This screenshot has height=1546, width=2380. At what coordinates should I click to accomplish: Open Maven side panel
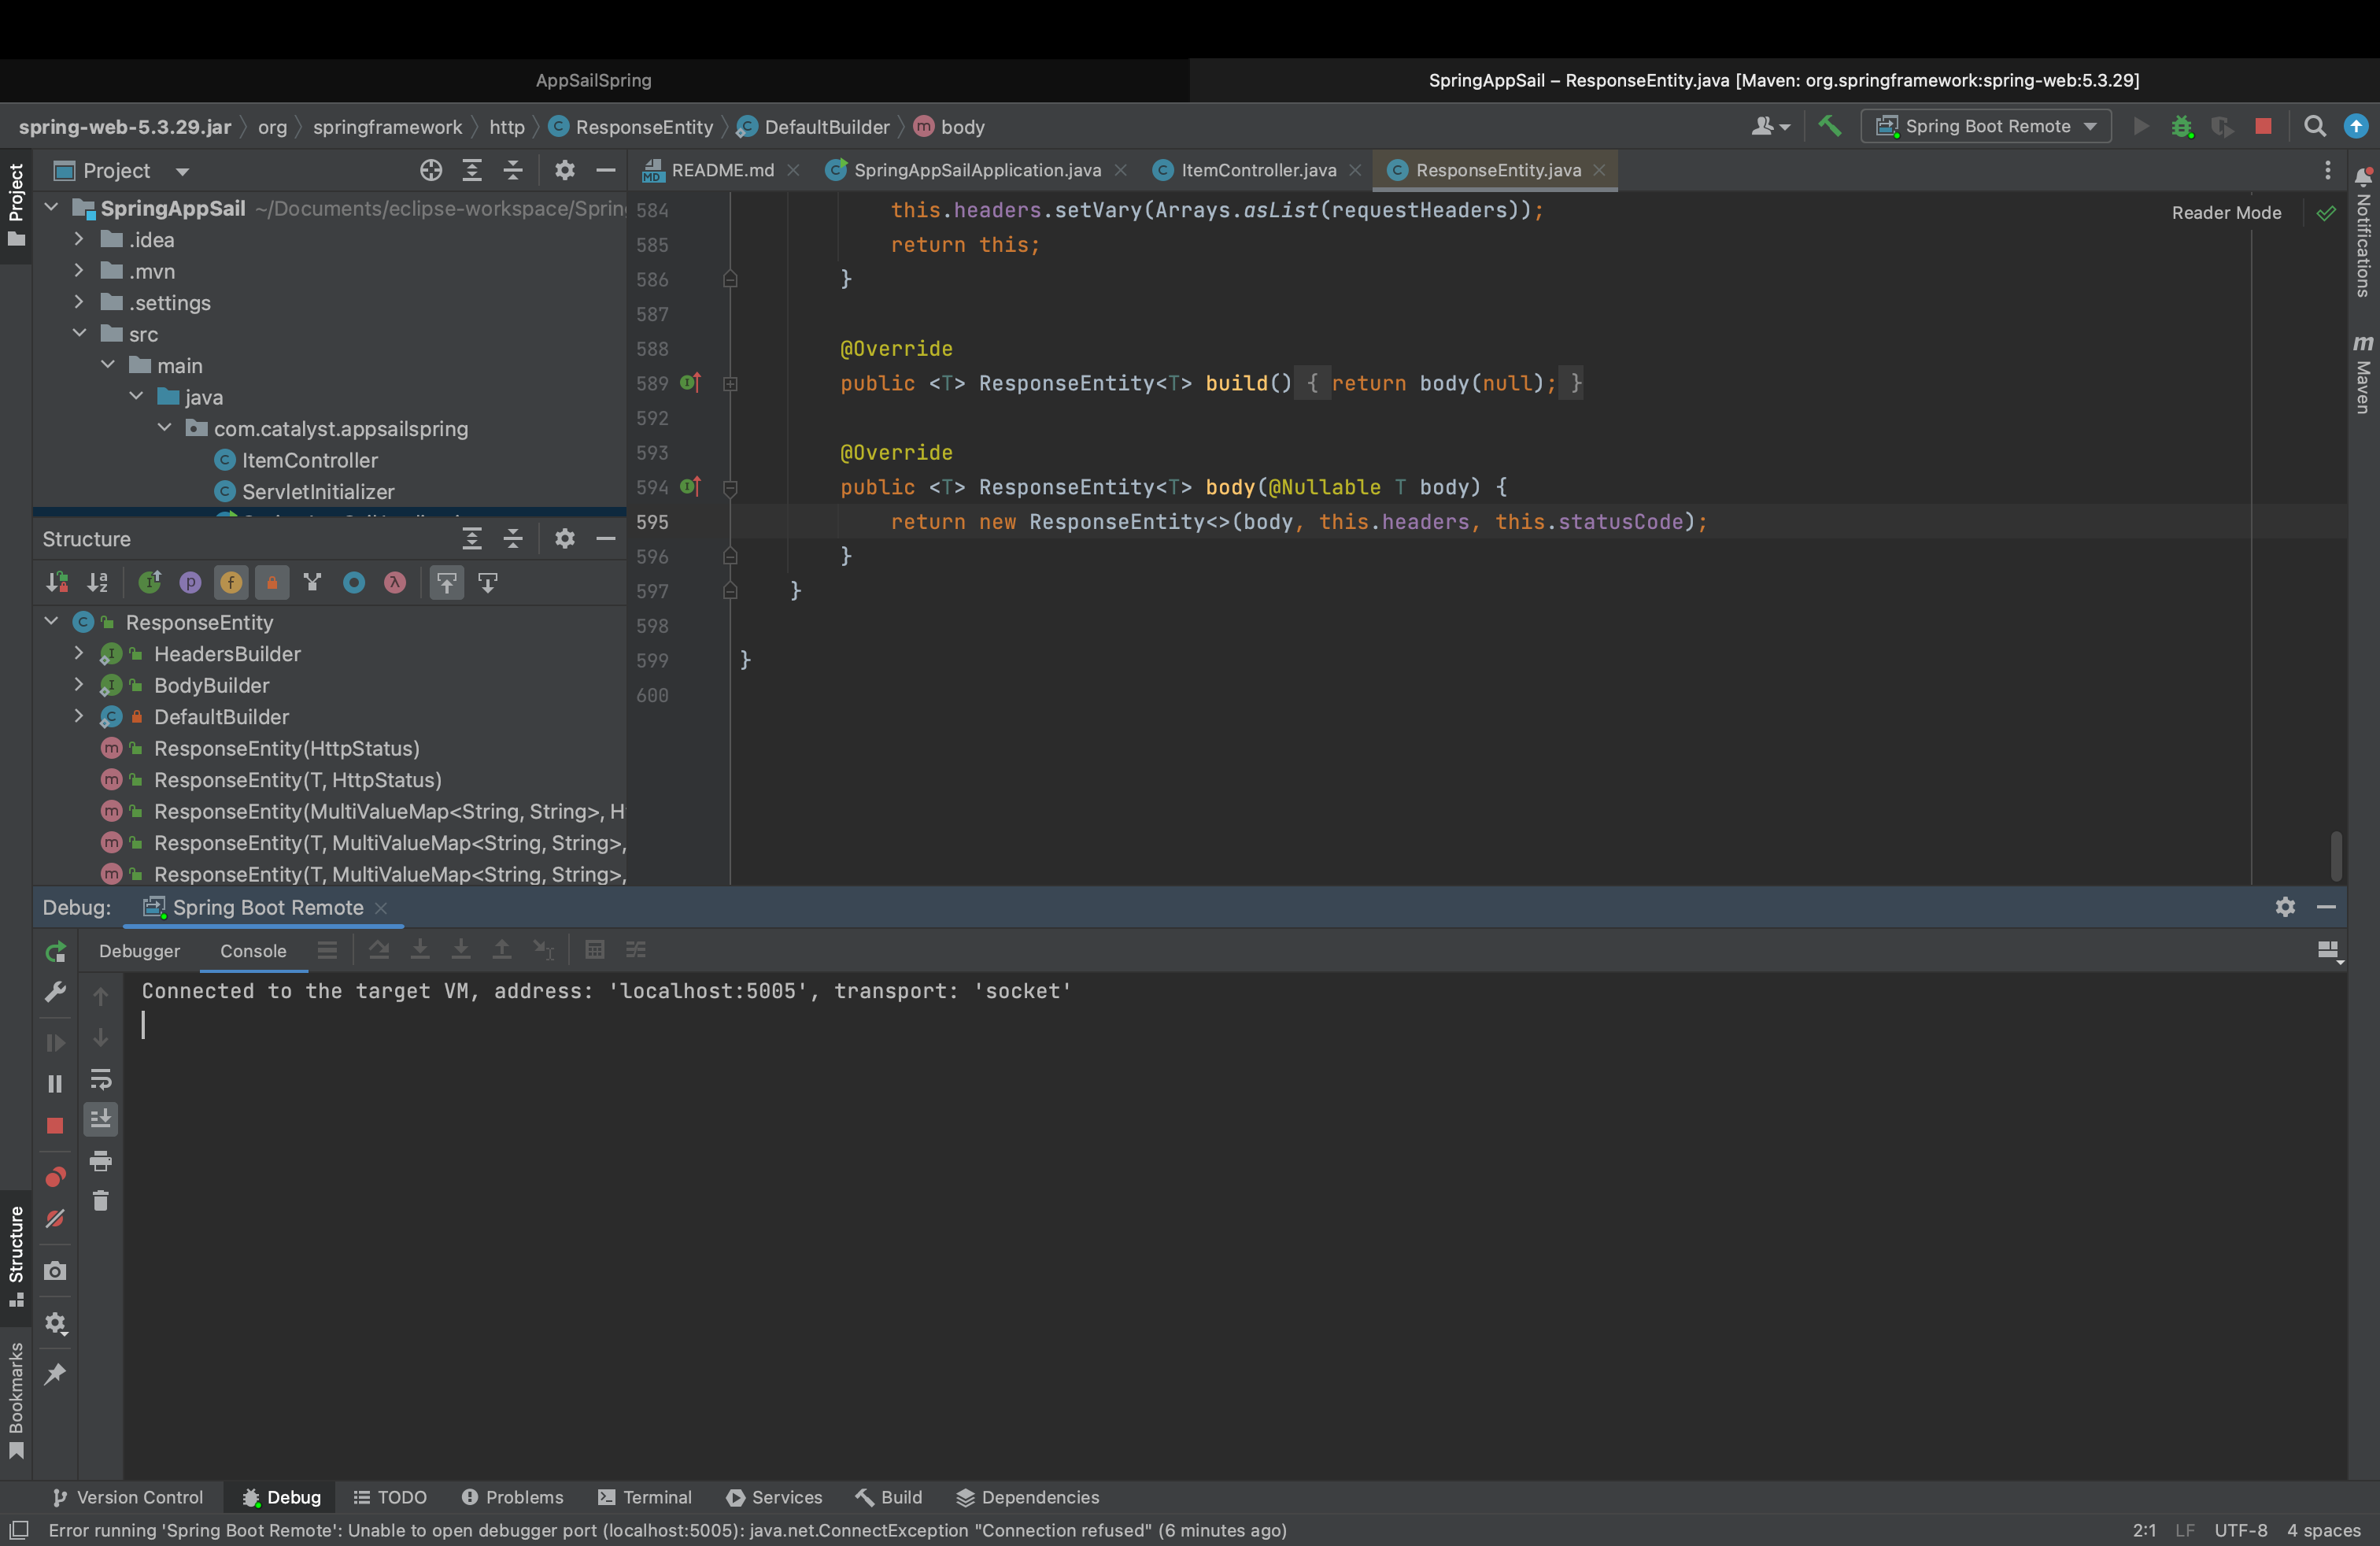(x=2363, y=374)
